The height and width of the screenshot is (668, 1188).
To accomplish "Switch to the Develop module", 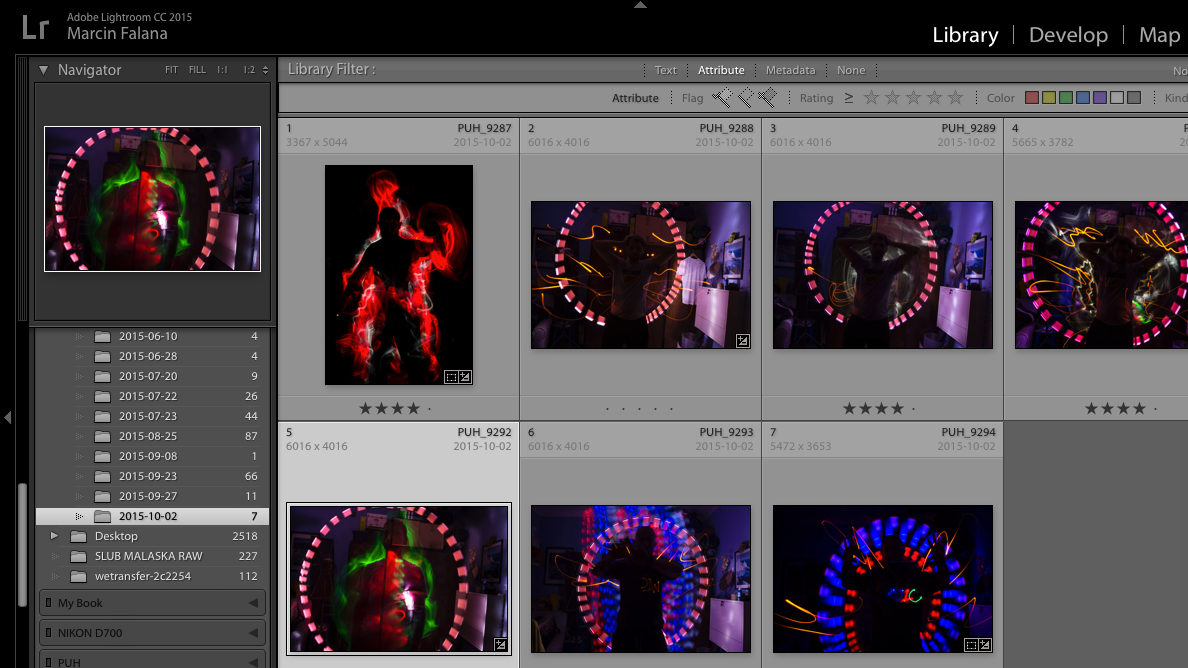I will pyautogui.click(x=1068, y=34).
